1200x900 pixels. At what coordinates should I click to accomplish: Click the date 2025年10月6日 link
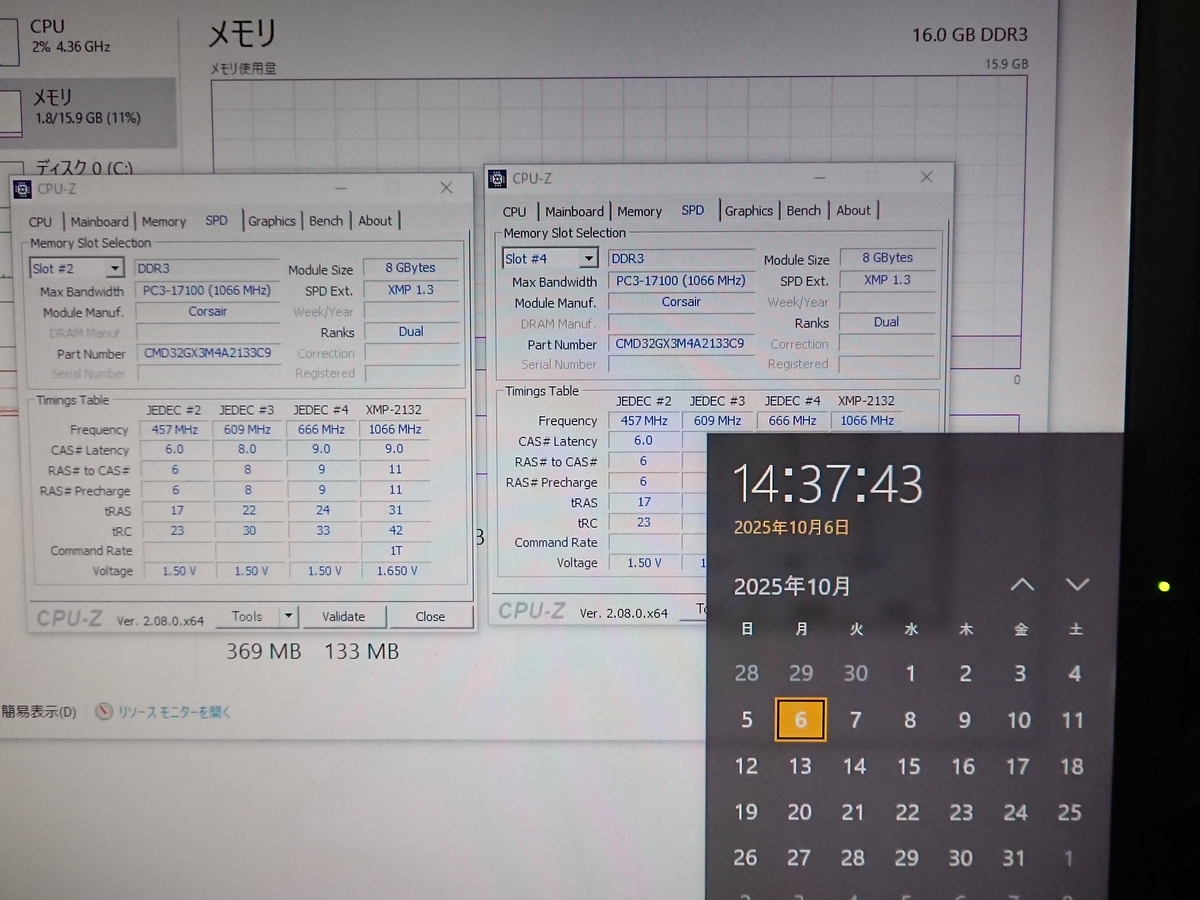pyautogui.click(x=791, y=527)
